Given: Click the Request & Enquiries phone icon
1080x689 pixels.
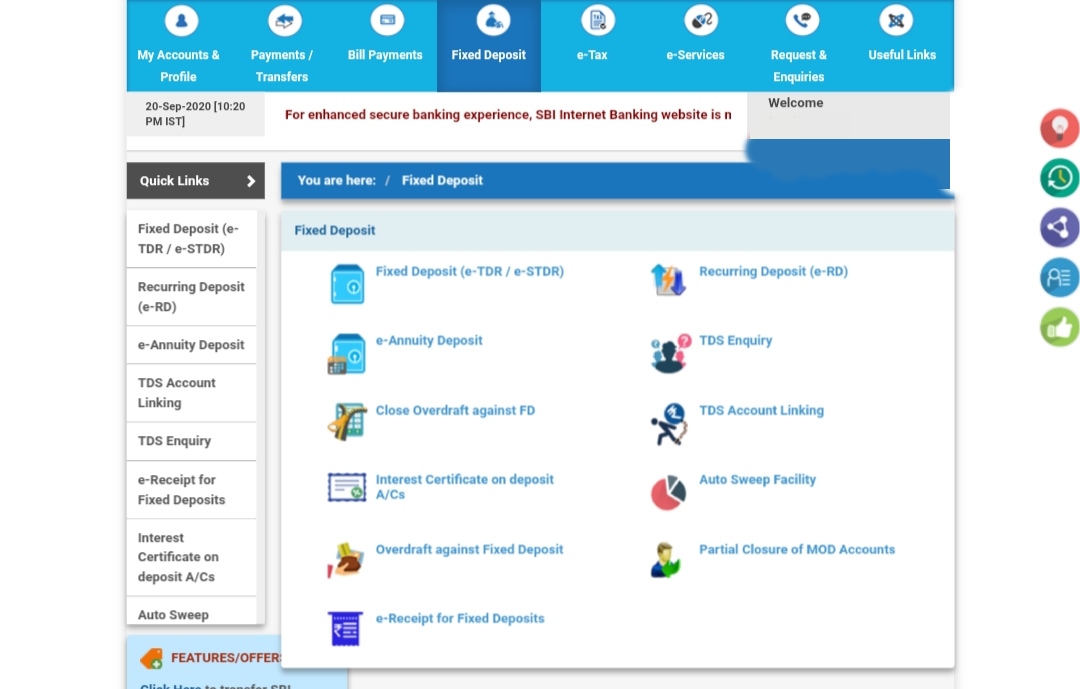Looking at the screenshot, I should pyautogui.click(x=802, y=21).
